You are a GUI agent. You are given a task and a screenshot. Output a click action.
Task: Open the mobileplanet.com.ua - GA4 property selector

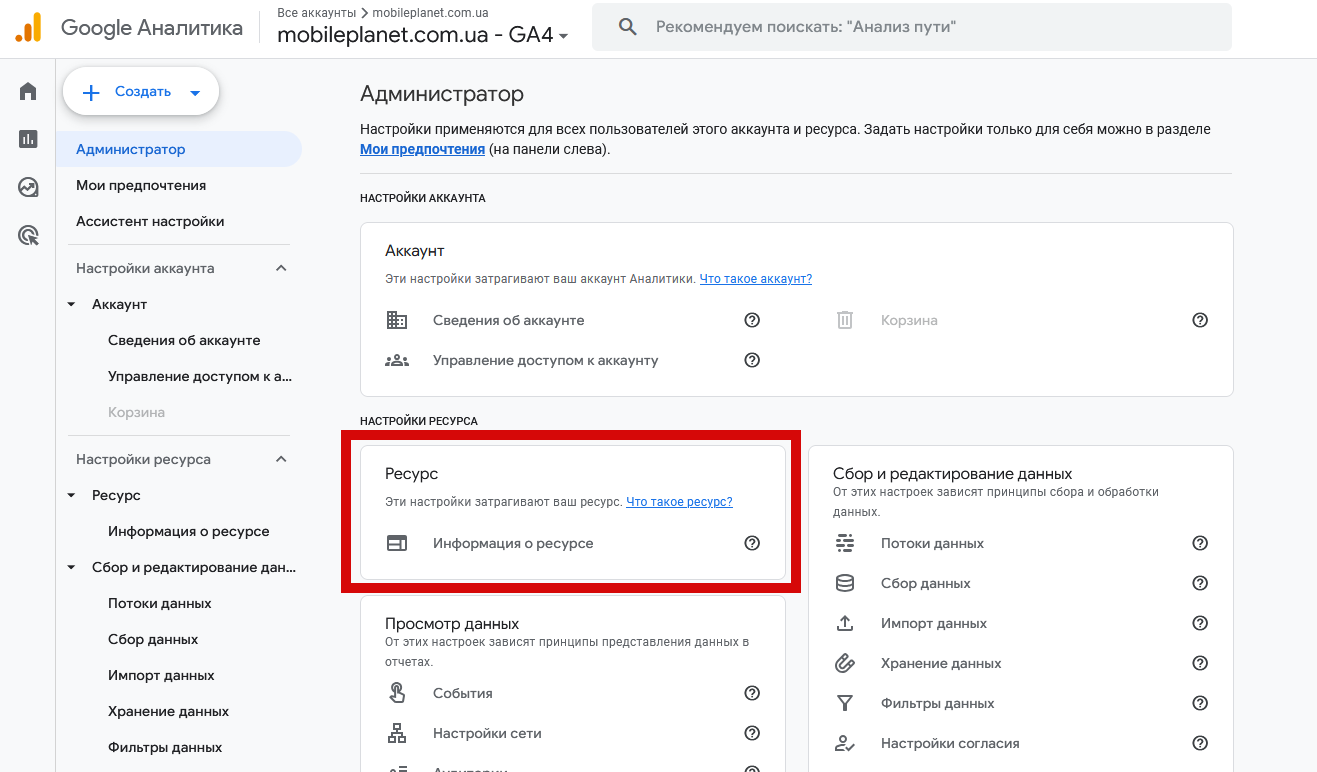pos(423,35)
